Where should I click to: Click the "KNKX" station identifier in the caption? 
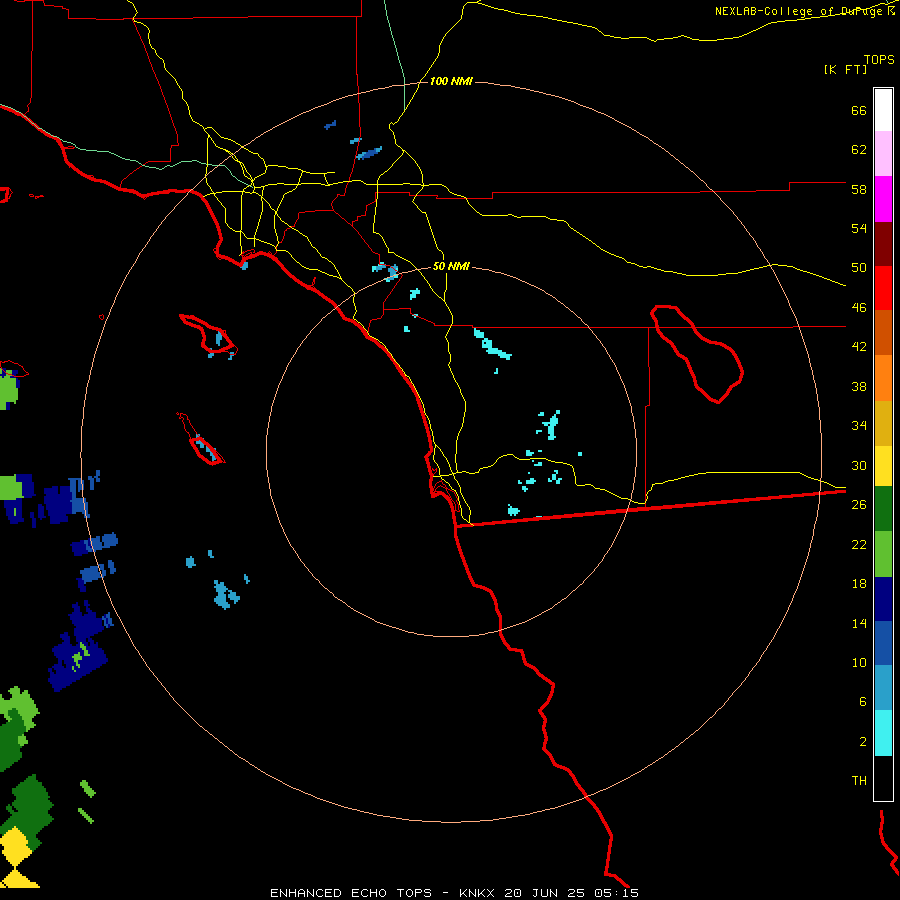[479, 893]
